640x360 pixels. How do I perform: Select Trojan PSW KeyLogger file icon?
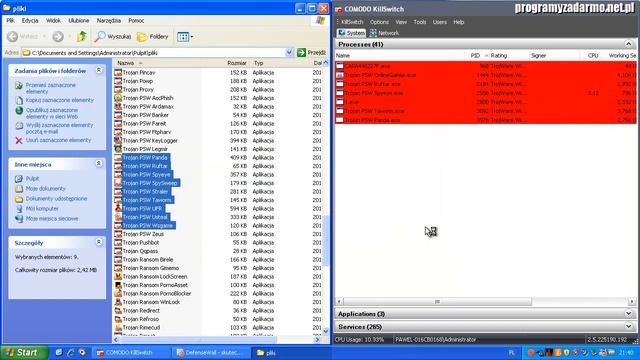point(118,140)
